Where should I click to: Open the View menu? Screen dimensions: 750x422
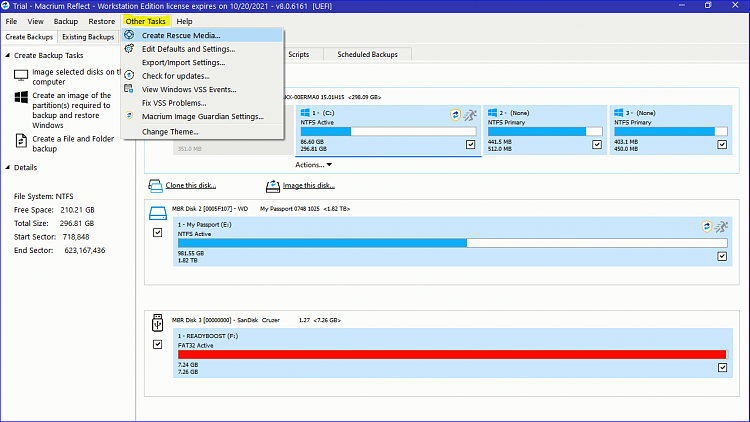point(35,21)
